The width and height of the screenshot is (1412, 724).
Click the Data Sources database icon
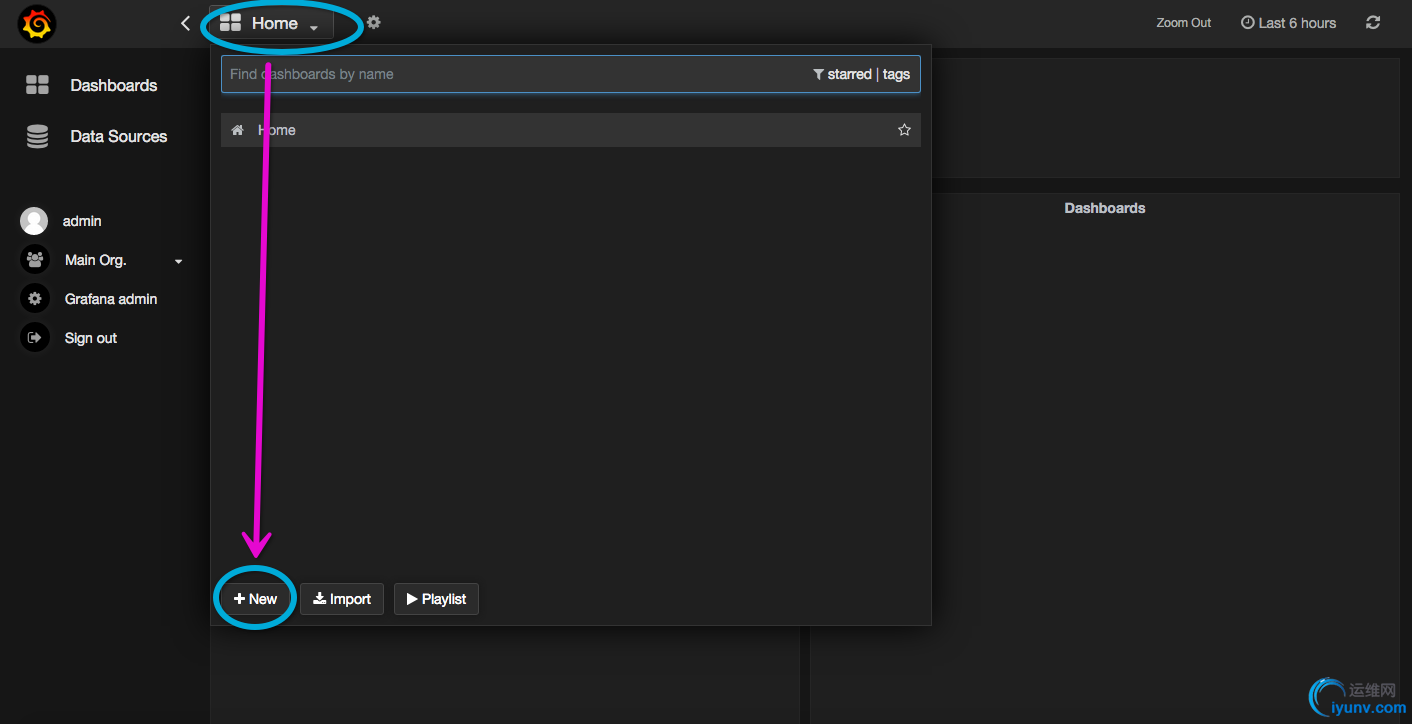click(x=37, y=136)
